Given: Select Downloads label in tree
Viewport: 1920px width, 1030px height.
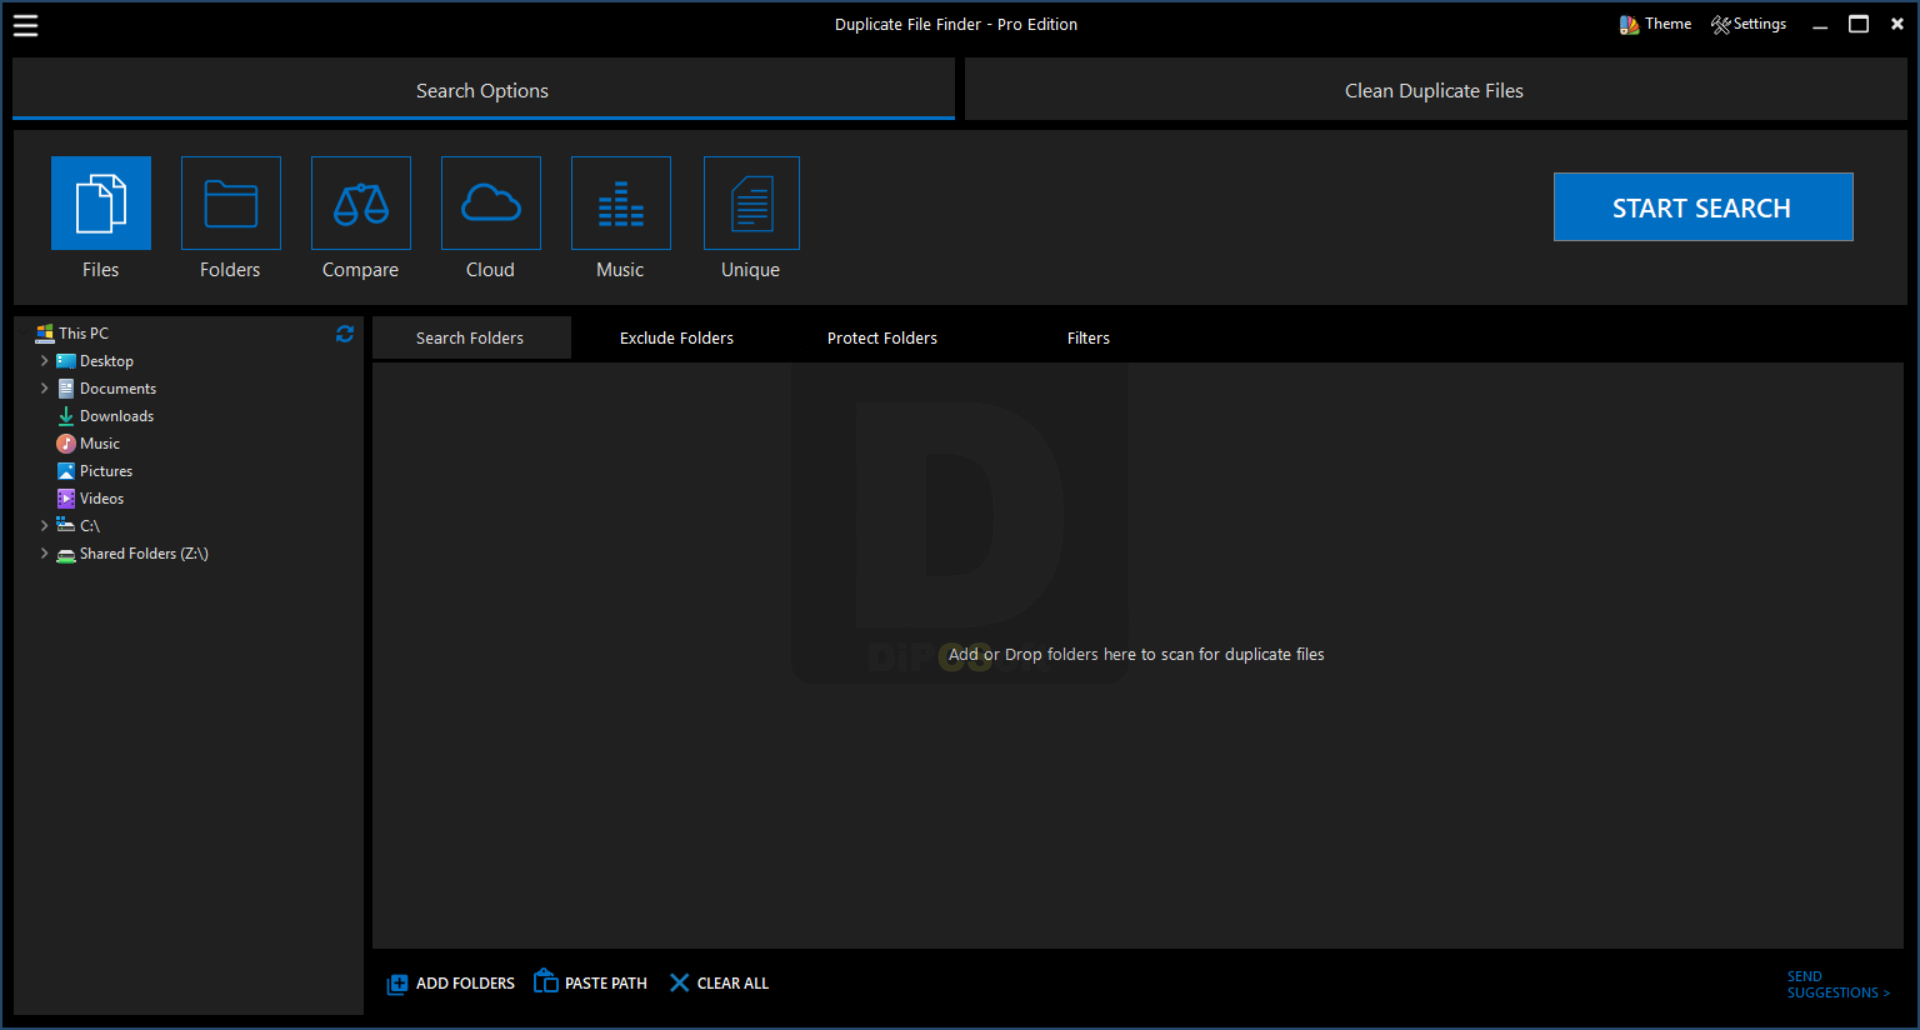Looking at the screenshot, I should (117, 416).
